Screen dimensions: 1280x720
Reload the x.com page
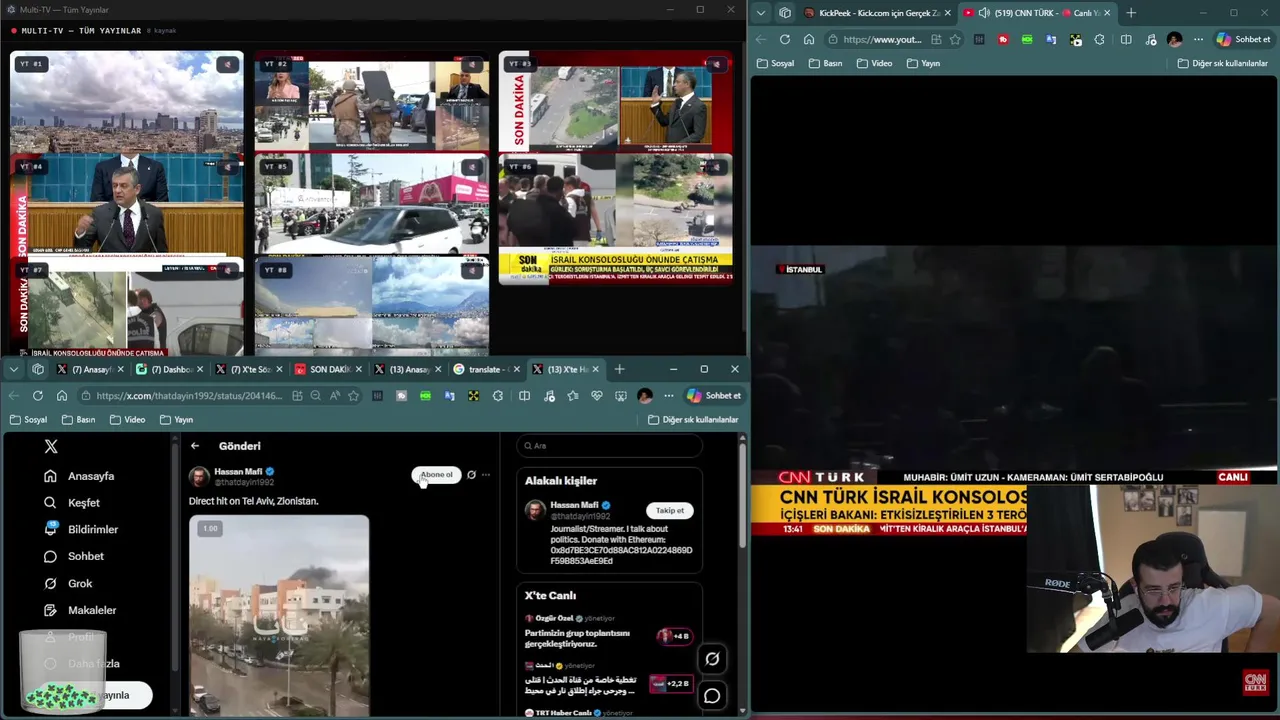coord(38,396)
